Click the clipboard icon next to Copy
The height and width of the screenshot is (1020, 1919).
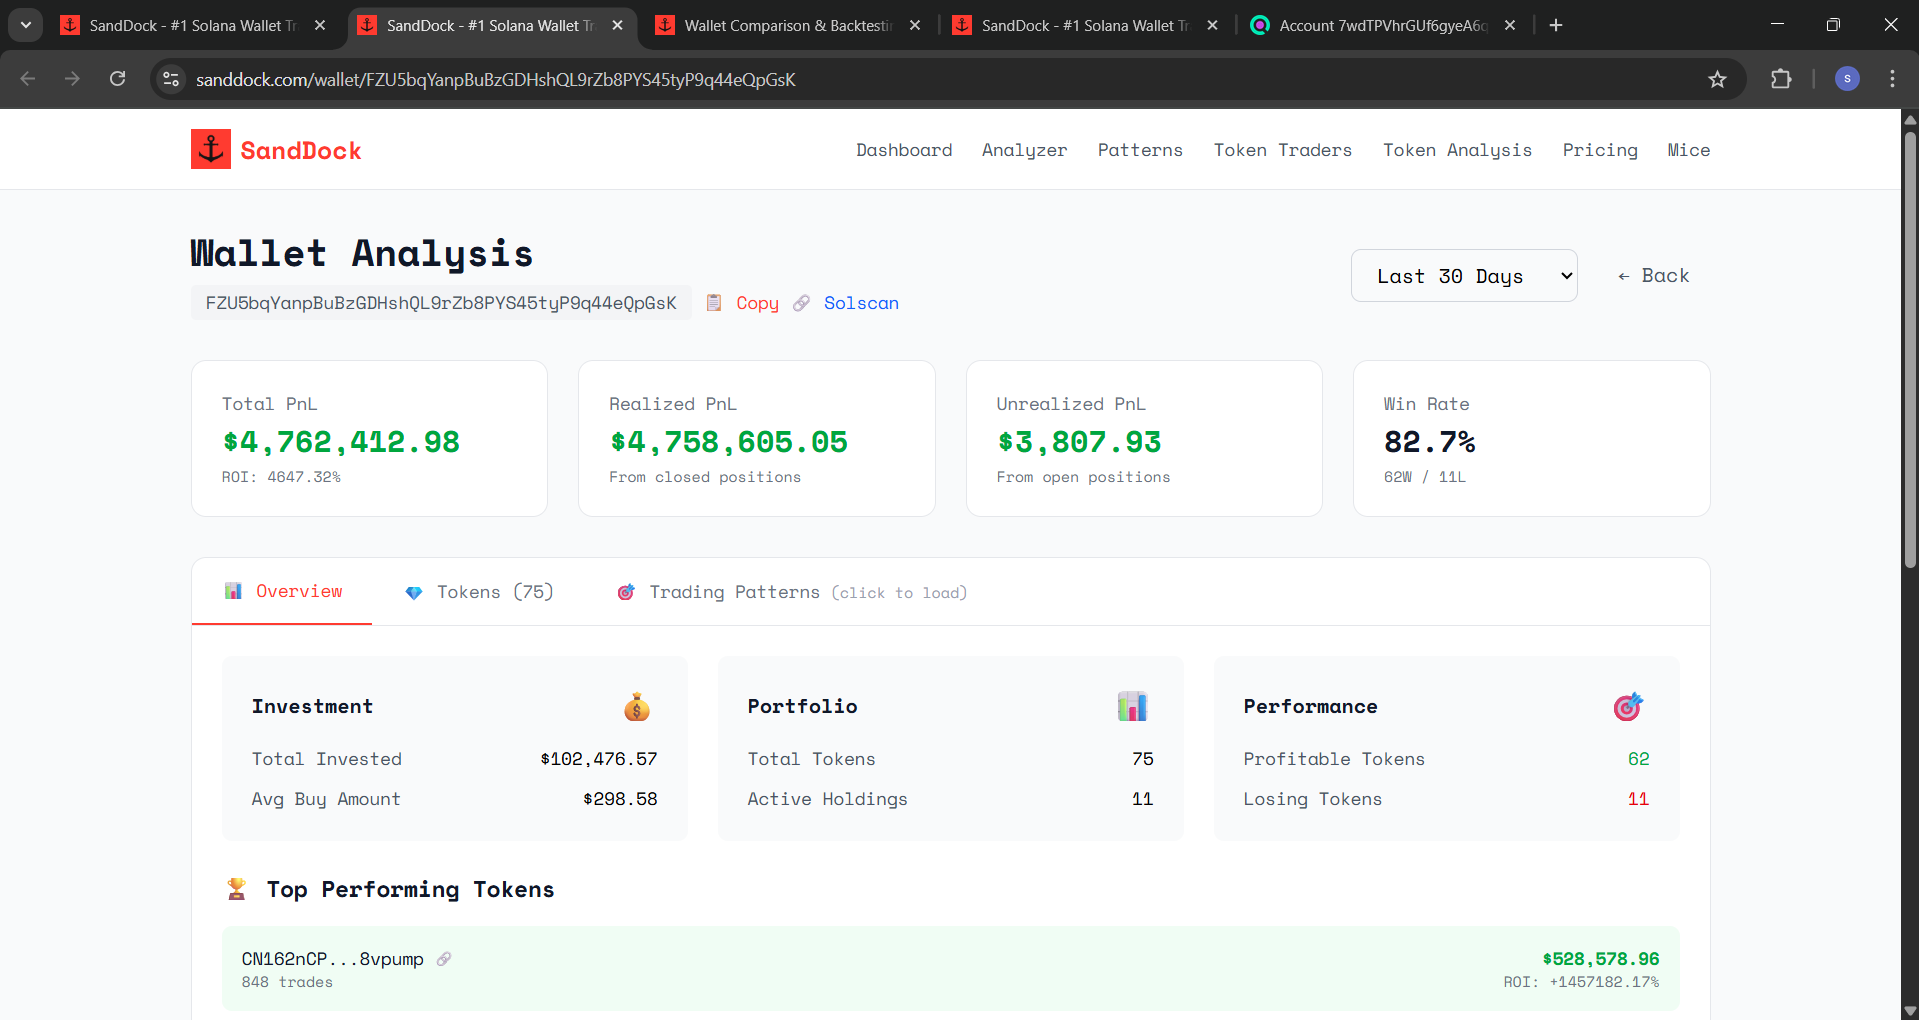714,303
